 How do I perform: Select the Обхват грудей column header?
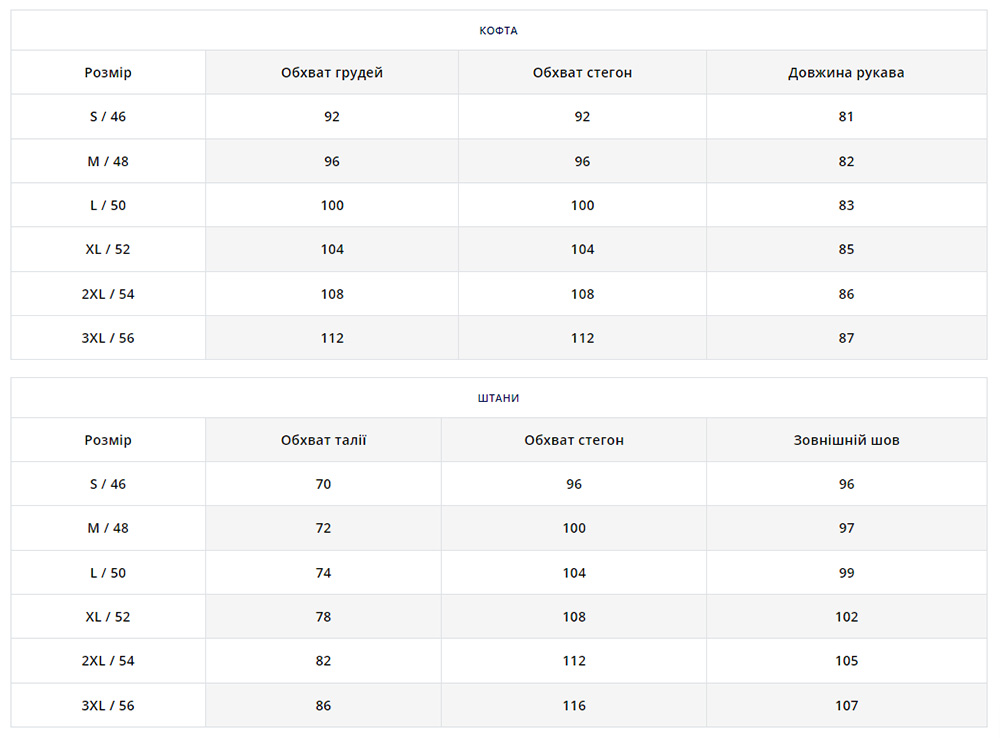[332, 73]
